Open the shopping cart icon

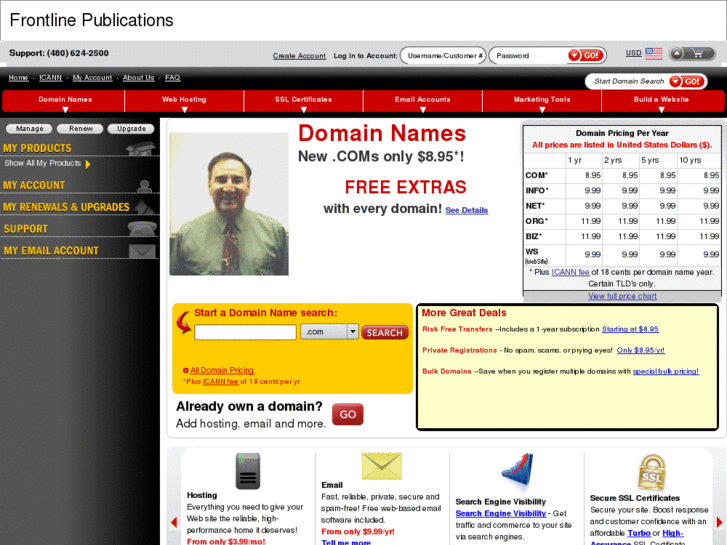(x=698, y=53)
